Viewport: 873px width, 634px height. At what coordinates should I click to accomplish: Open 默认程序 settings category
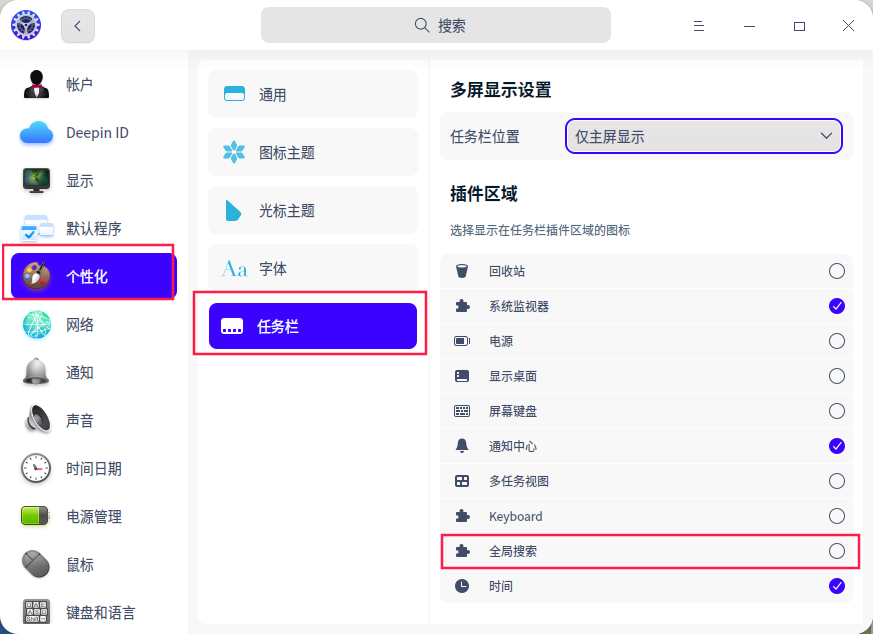click(x=93, y=229)
